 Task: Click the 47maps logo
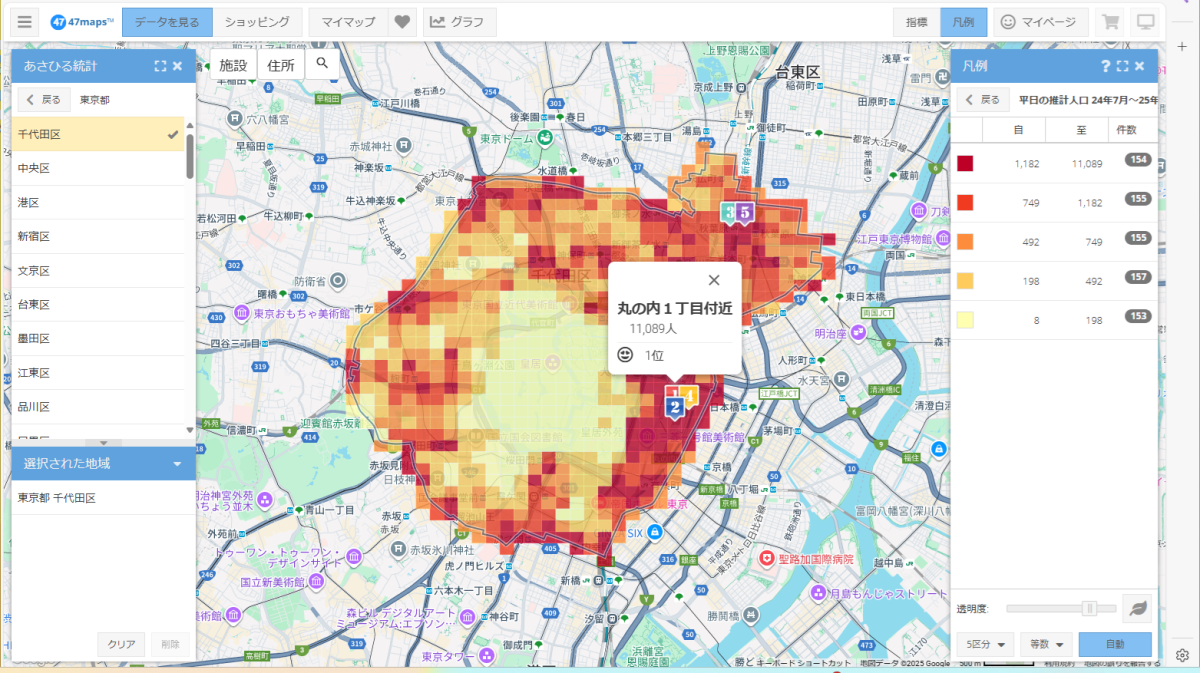click(81, 22)
